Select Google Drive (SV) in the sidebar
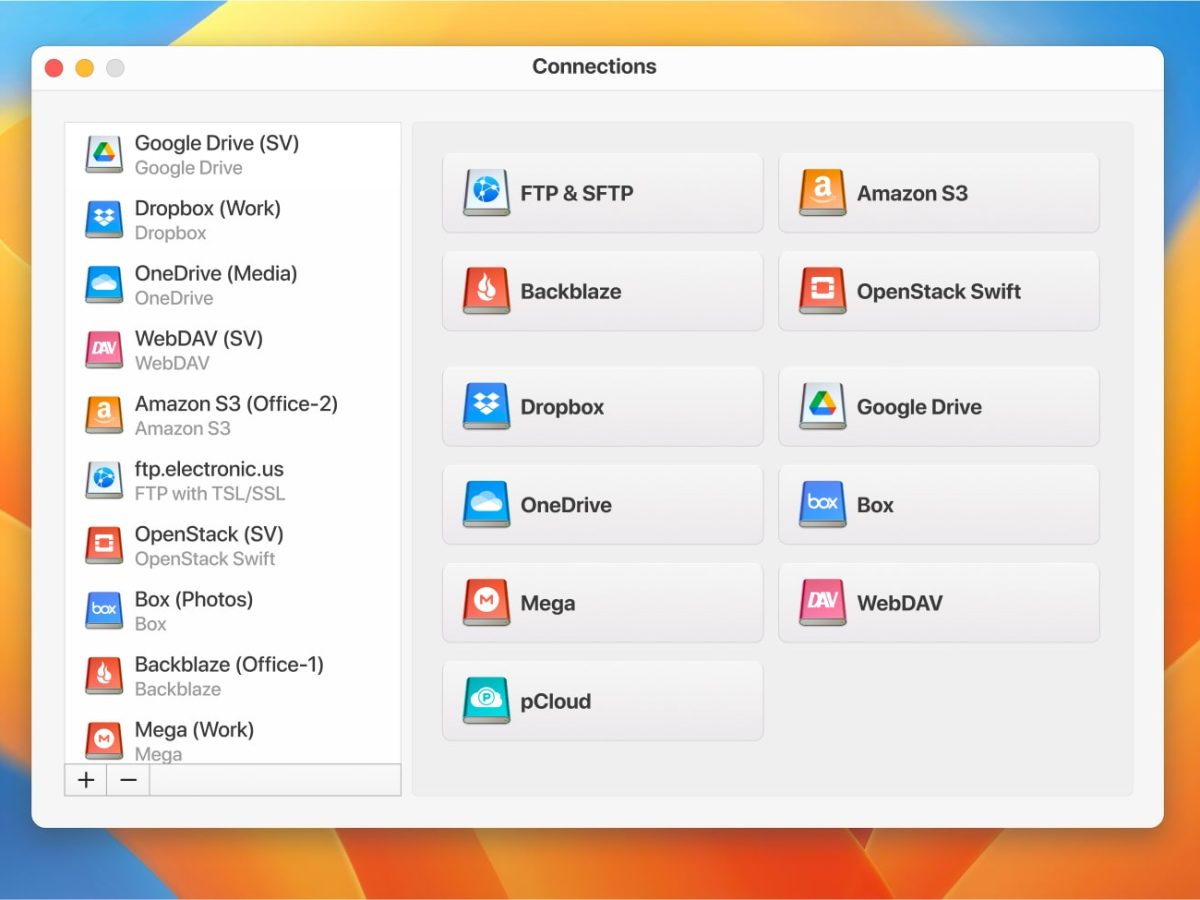Viewport: 1200px width, 900px height. (x=216, y=155)
